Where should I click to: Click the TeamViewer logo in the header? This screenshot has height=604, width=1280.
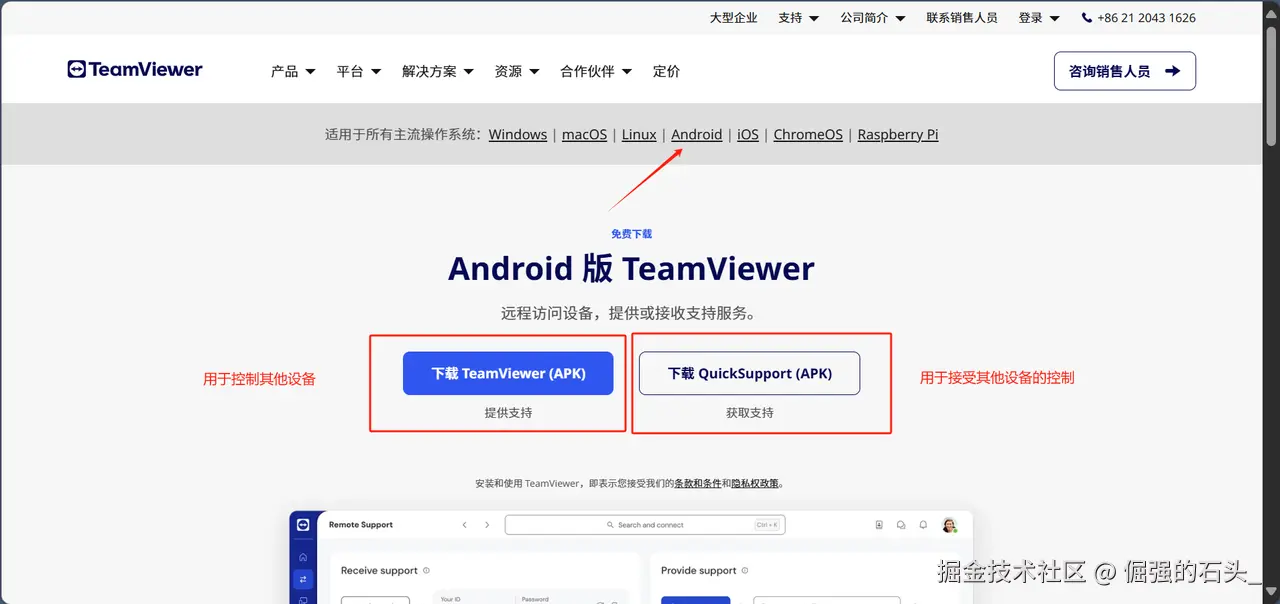[135, 69]
